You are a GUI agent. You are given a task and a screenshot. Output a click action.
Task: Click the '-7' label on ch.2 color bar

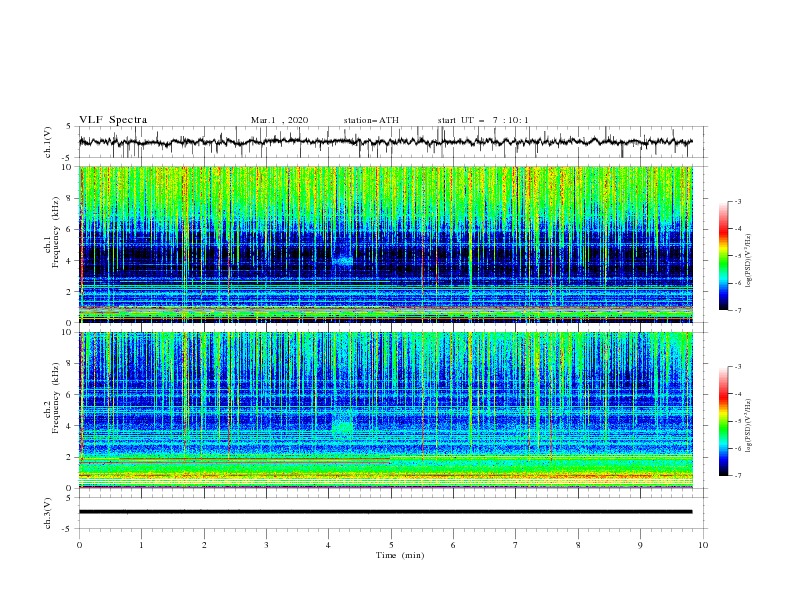tap(737, 476)
